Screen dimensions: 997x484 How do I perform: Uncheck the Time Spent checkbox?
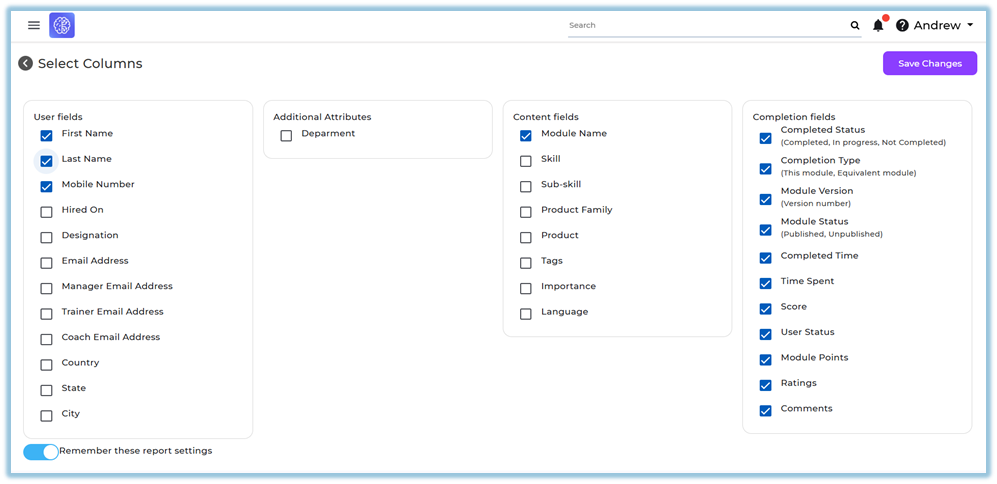[766, 284]
